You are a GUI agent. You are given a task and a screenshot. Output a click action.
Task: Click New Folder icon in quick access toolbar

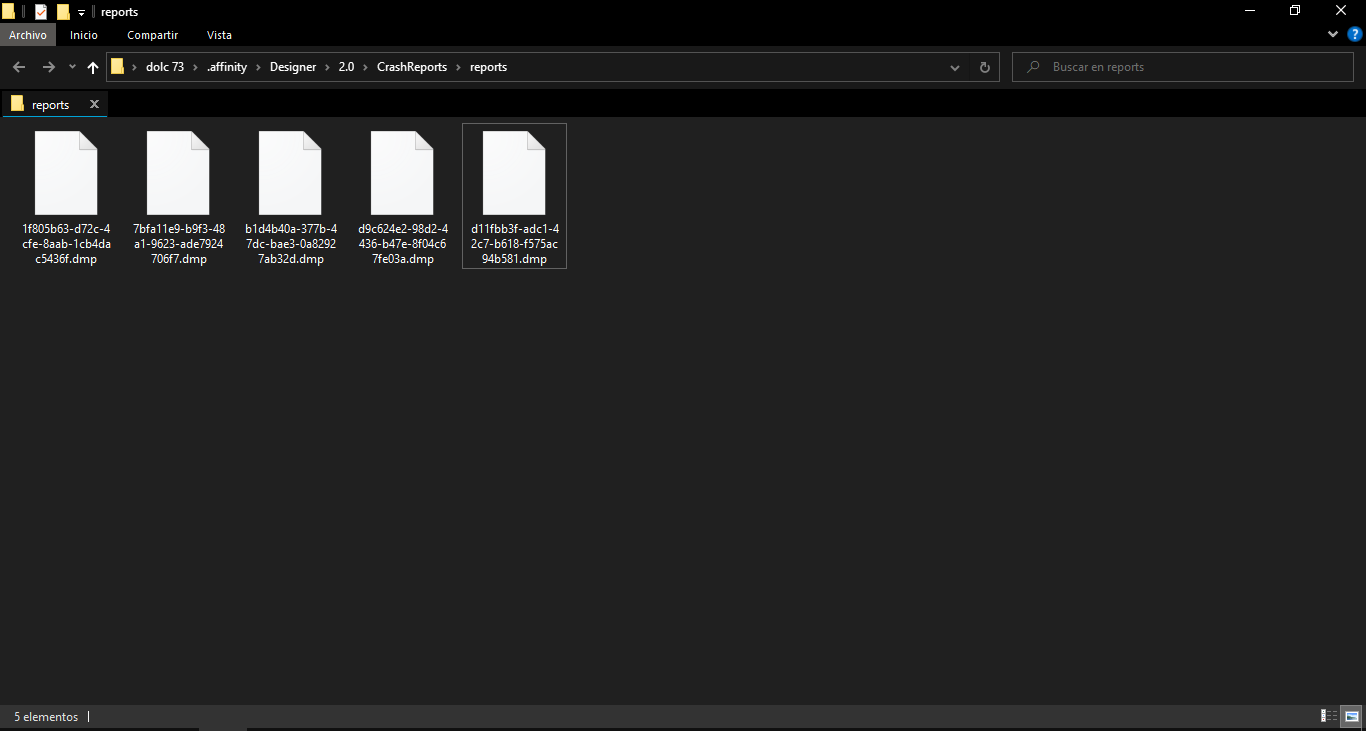click(63, 12)
